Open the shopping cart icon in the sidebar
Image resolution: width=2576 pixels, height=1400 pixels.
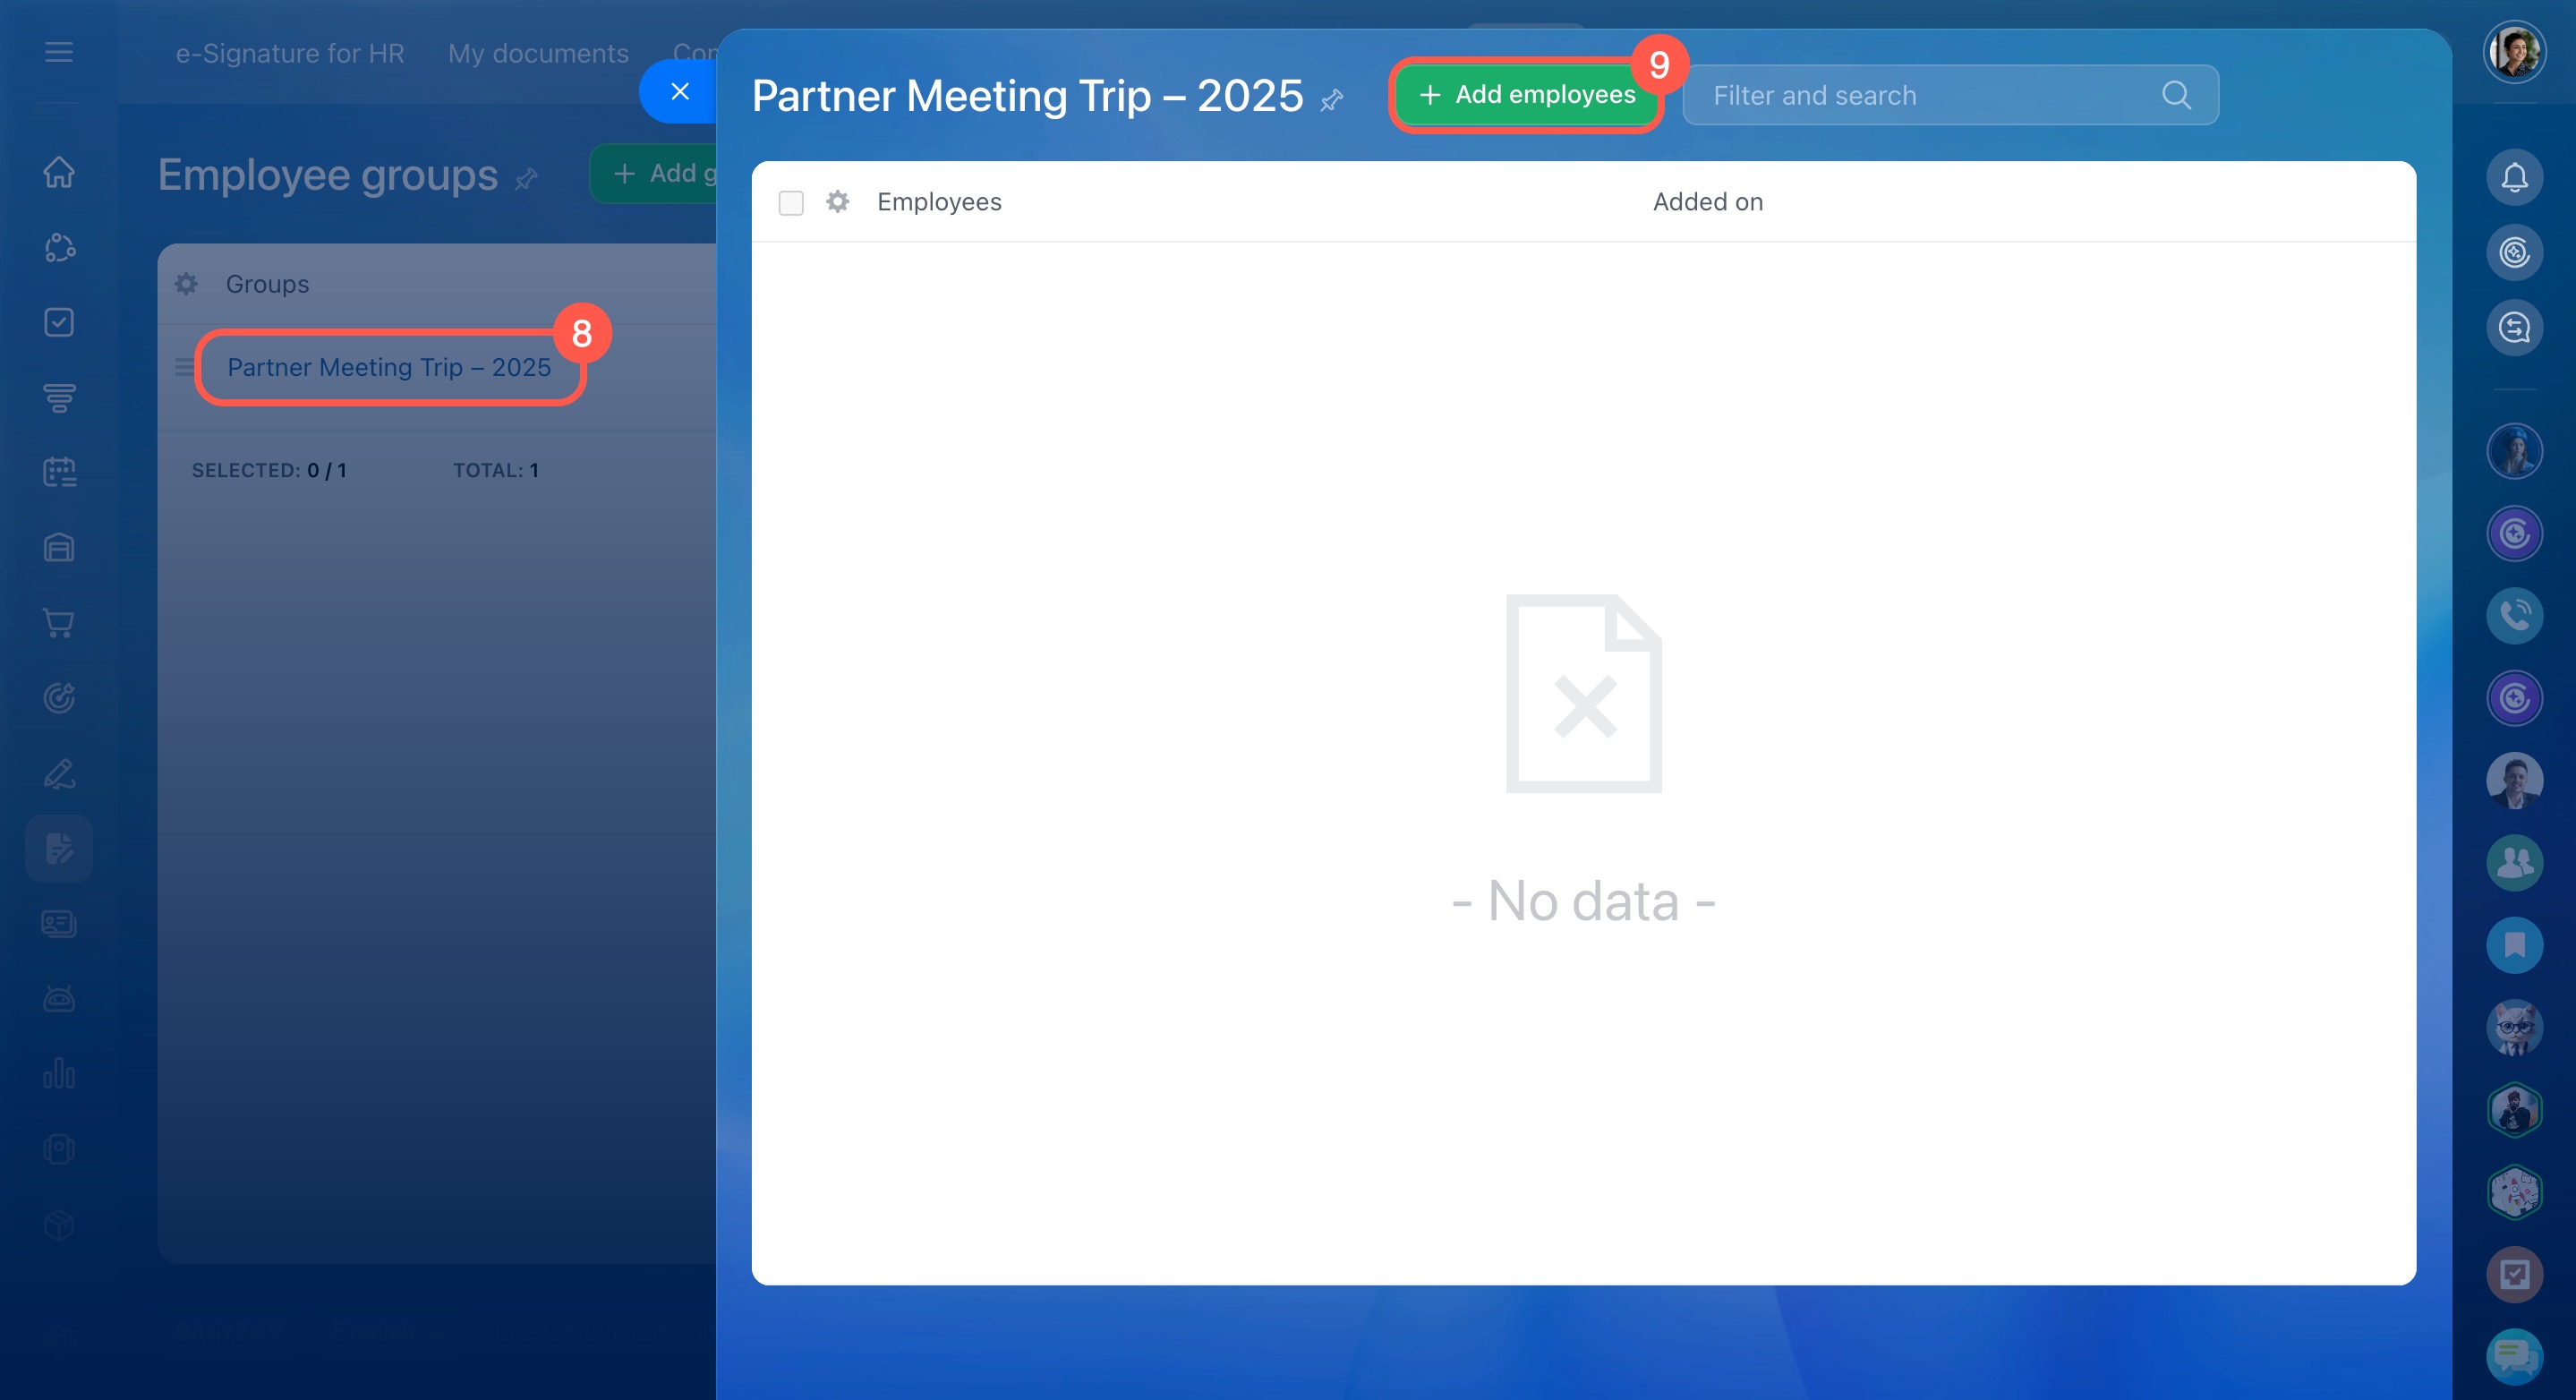(x=59, y=622)
